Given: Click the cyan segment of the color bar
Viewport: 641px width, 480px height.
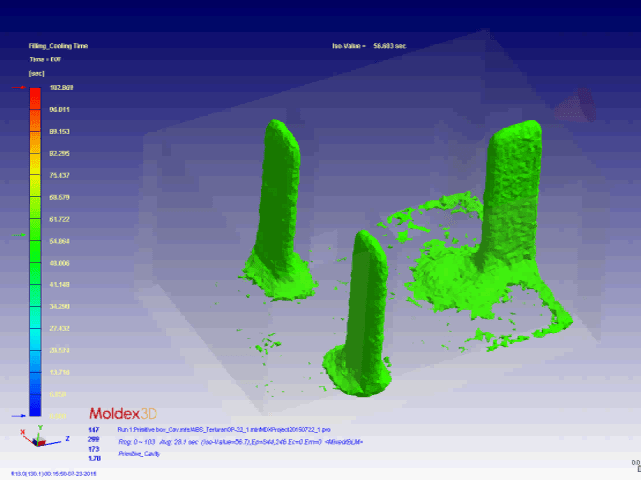Looking at the screenshot, I should 35,339.
